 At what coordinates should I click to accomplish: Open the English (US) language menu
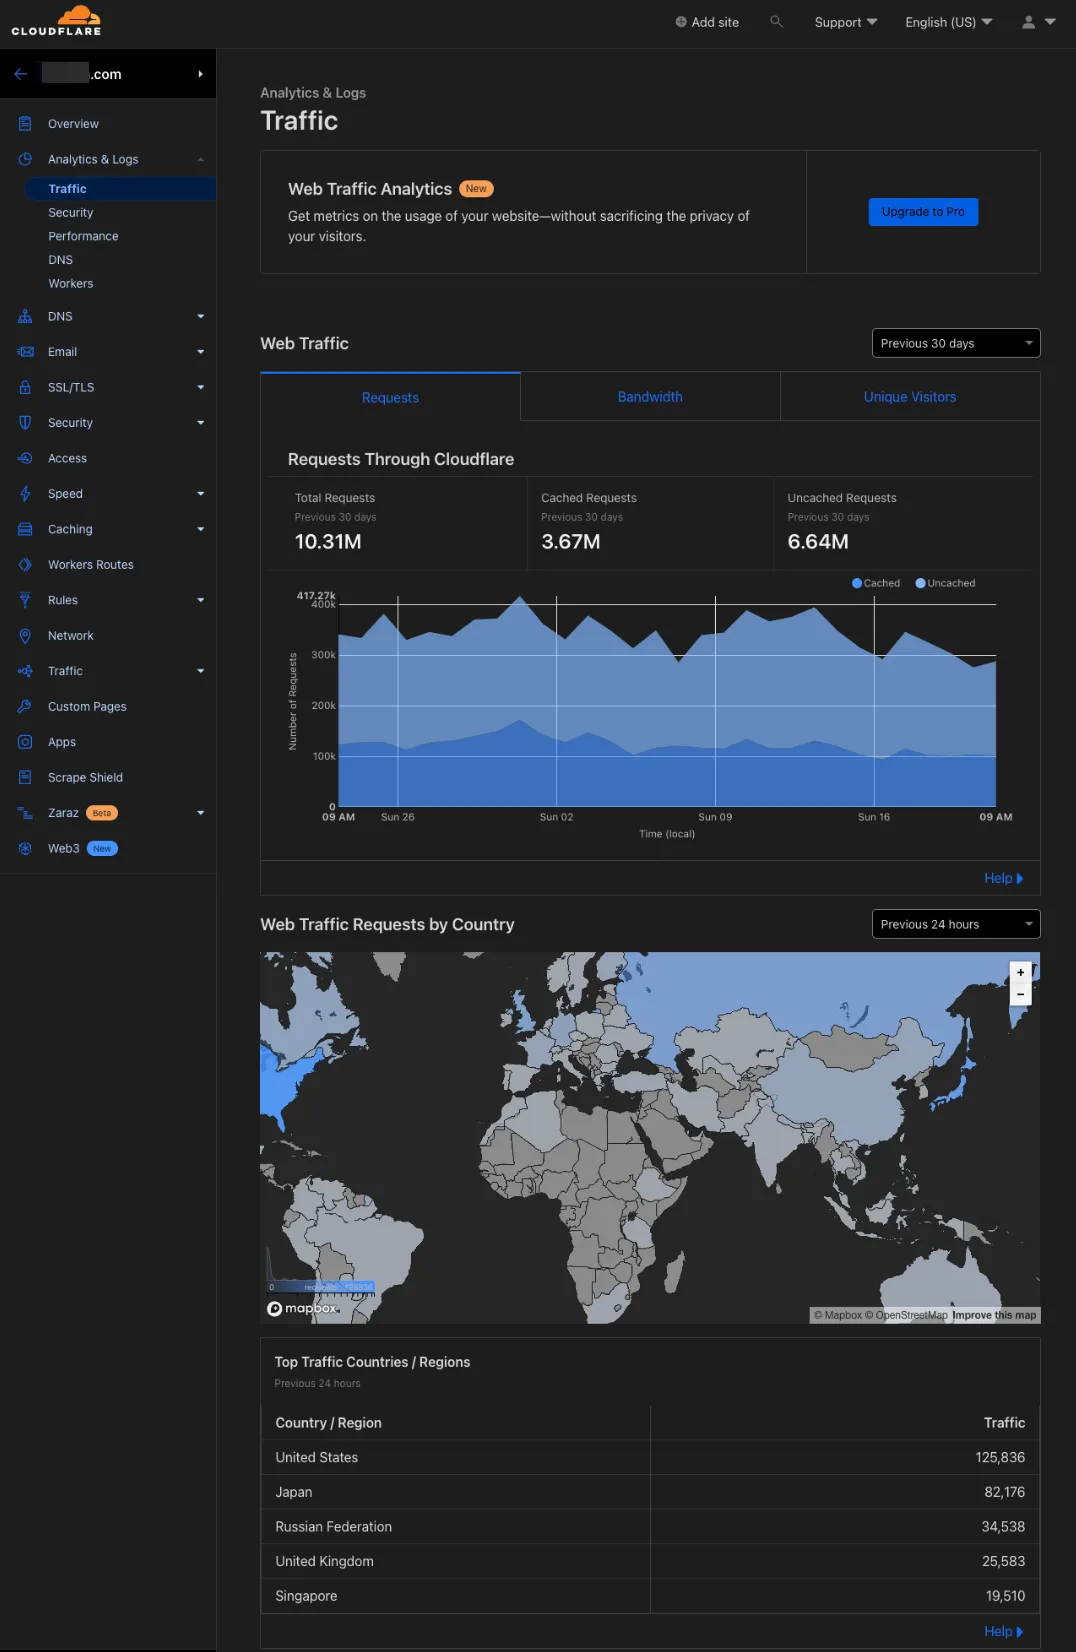click(x=948, y=22)
